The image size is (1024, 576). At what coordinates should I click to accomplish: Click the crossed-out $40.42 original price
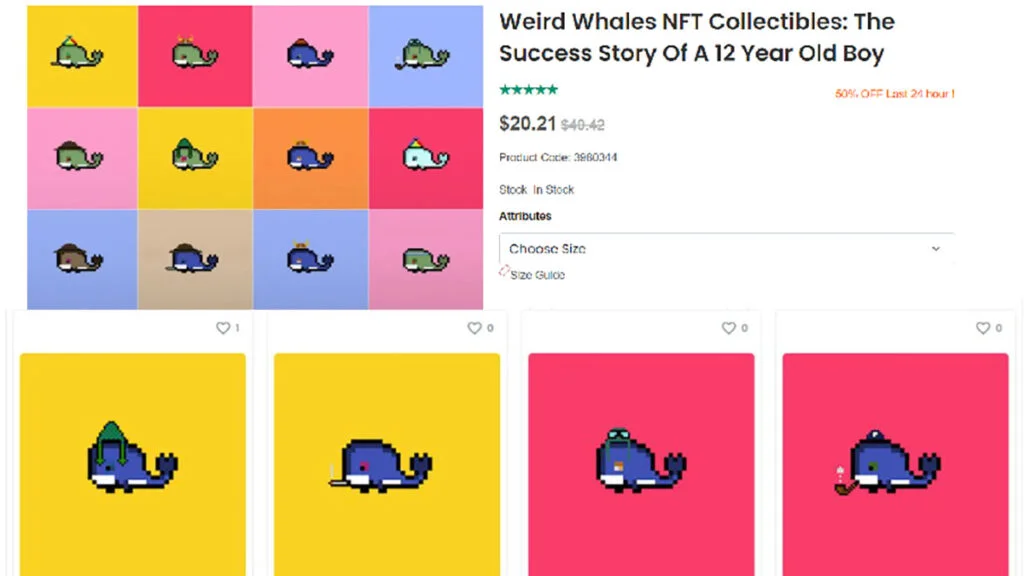(582, 125)
